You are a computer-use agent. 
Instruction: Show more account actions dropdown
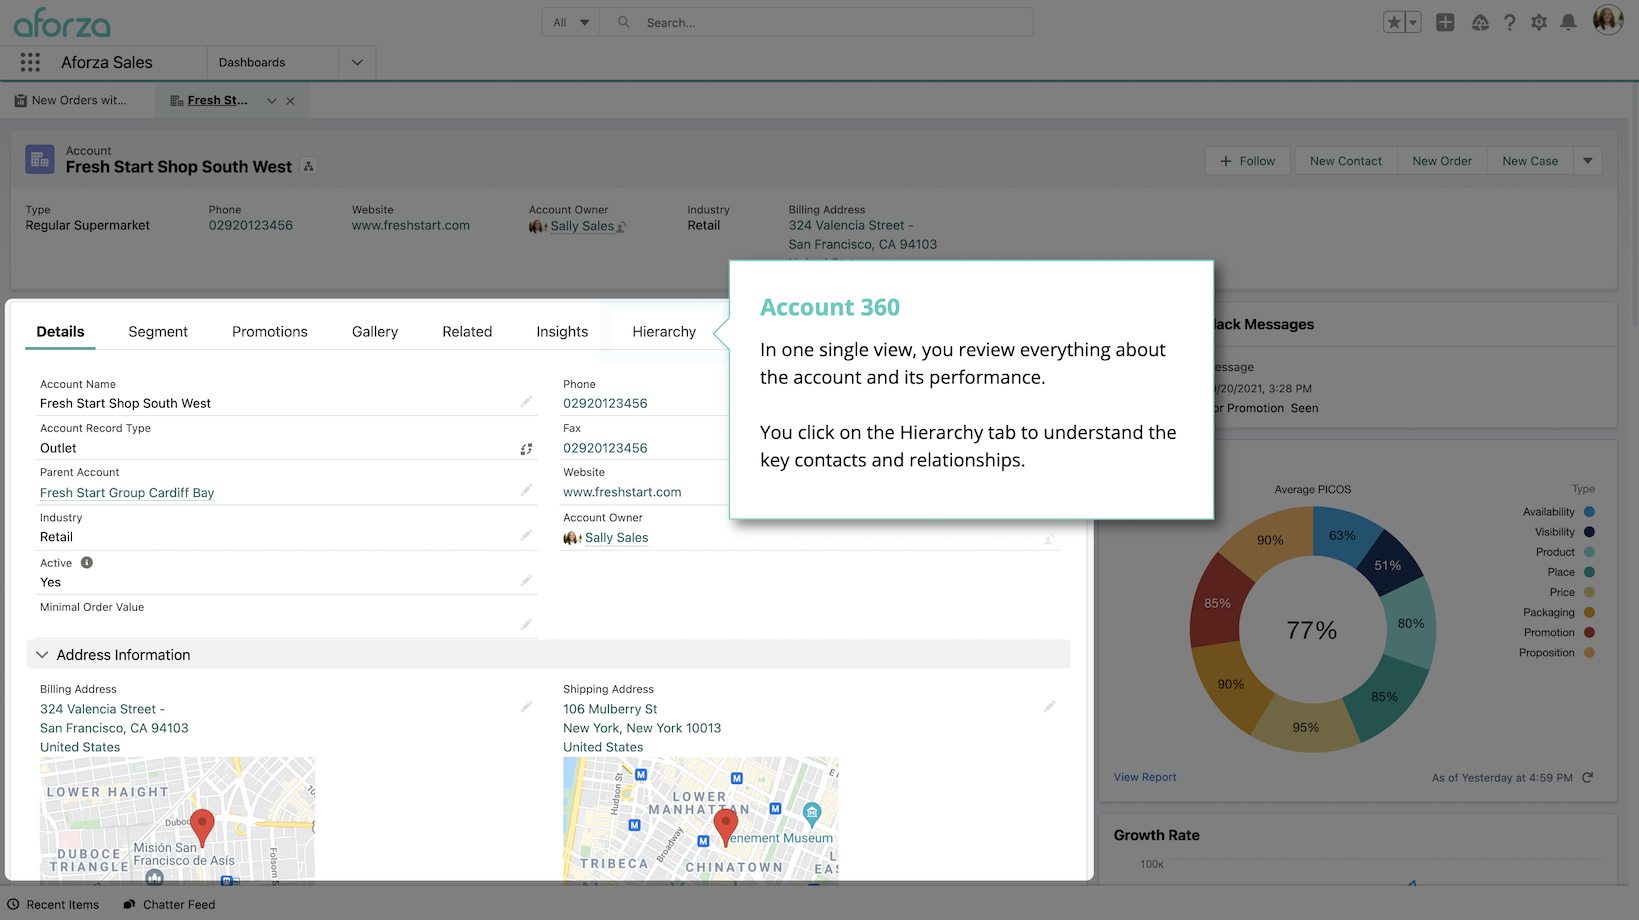(x=1588, y=161)
